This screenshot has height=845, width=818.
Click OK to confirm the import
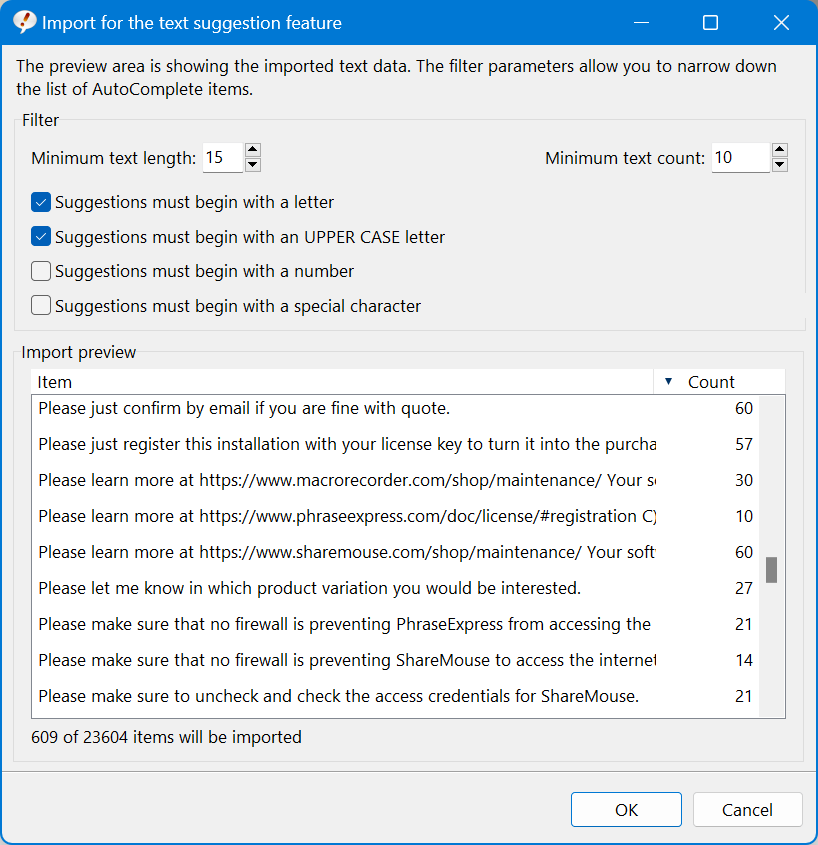pyautogui.click(x=626, y=809)
